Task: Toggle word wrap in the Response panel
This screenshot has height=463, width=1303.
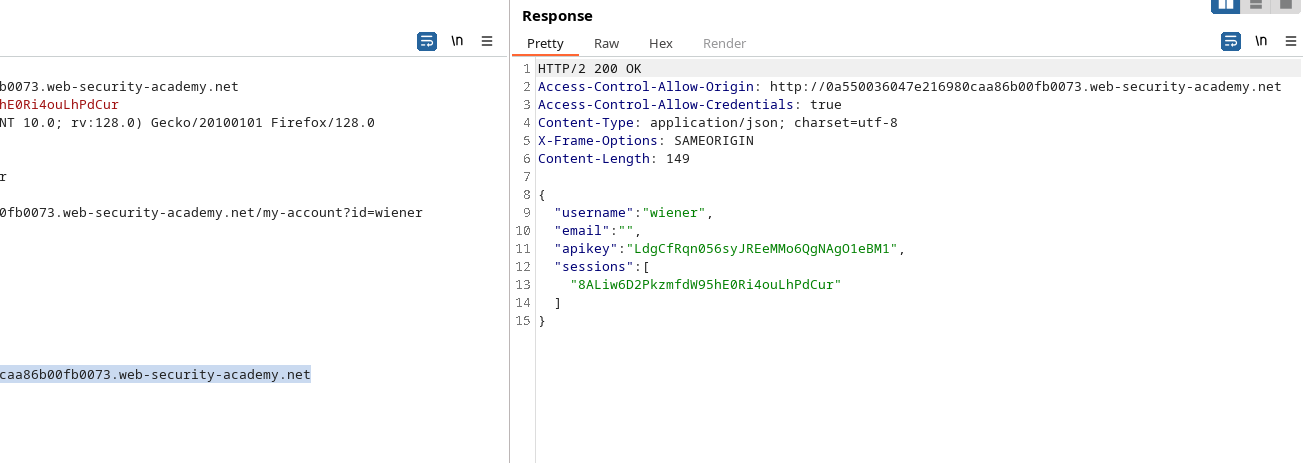Action: [1231, 41]
